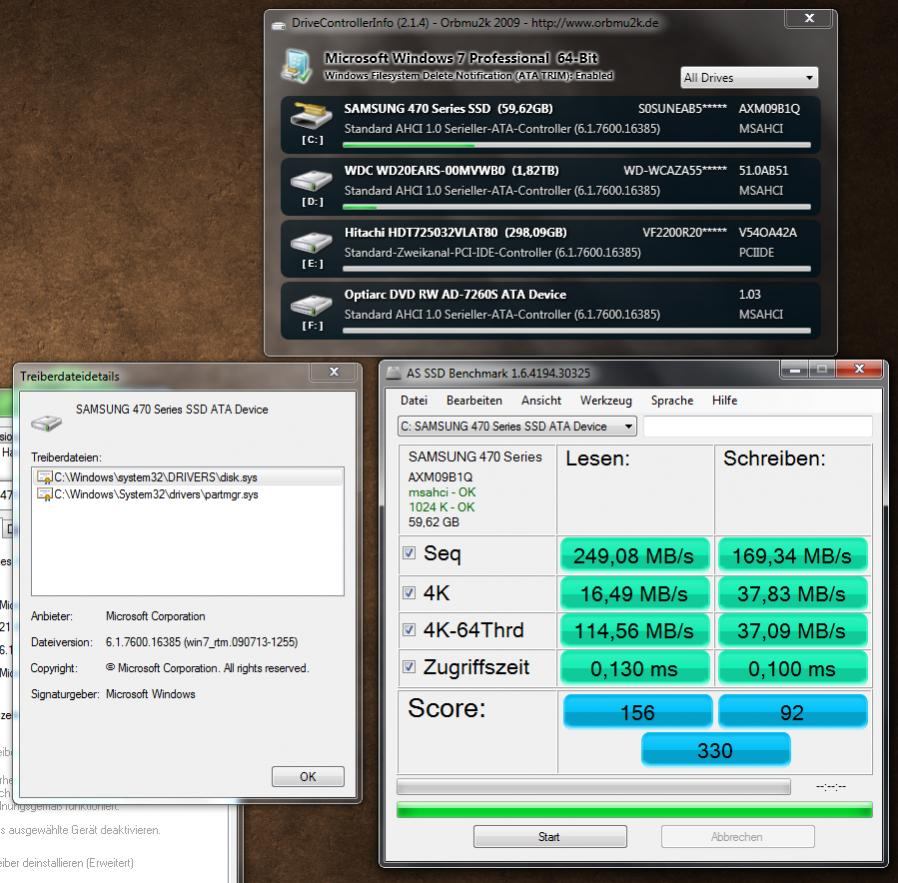Open the Sprache menu

pos(672,401)
